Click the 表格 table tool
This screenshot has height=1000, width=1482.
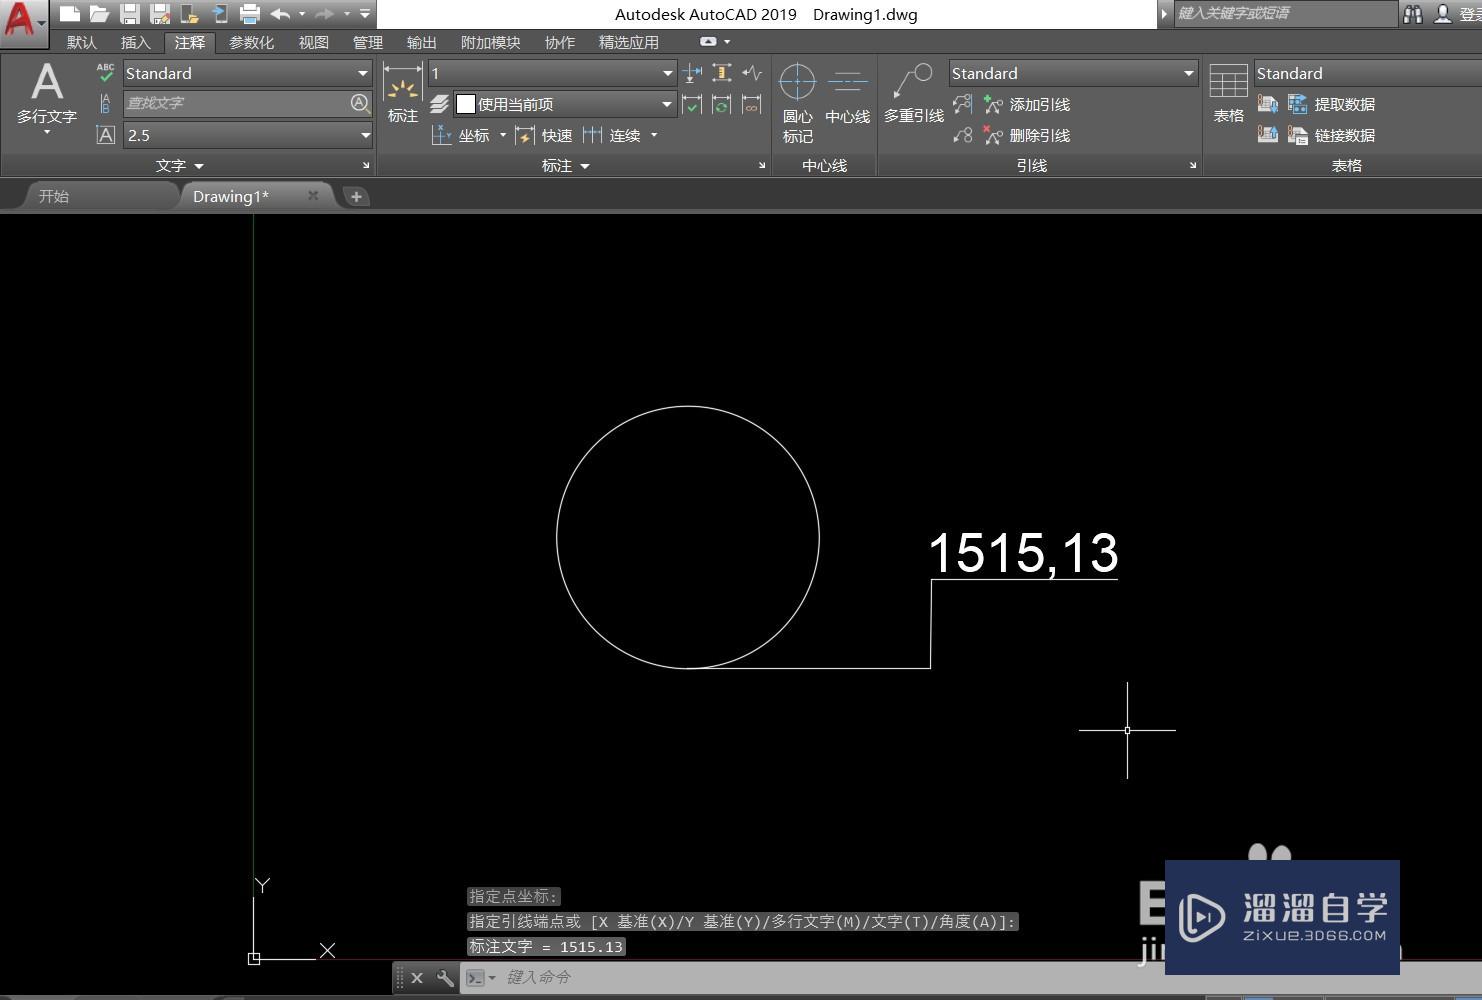click(x=1228, y=94)
